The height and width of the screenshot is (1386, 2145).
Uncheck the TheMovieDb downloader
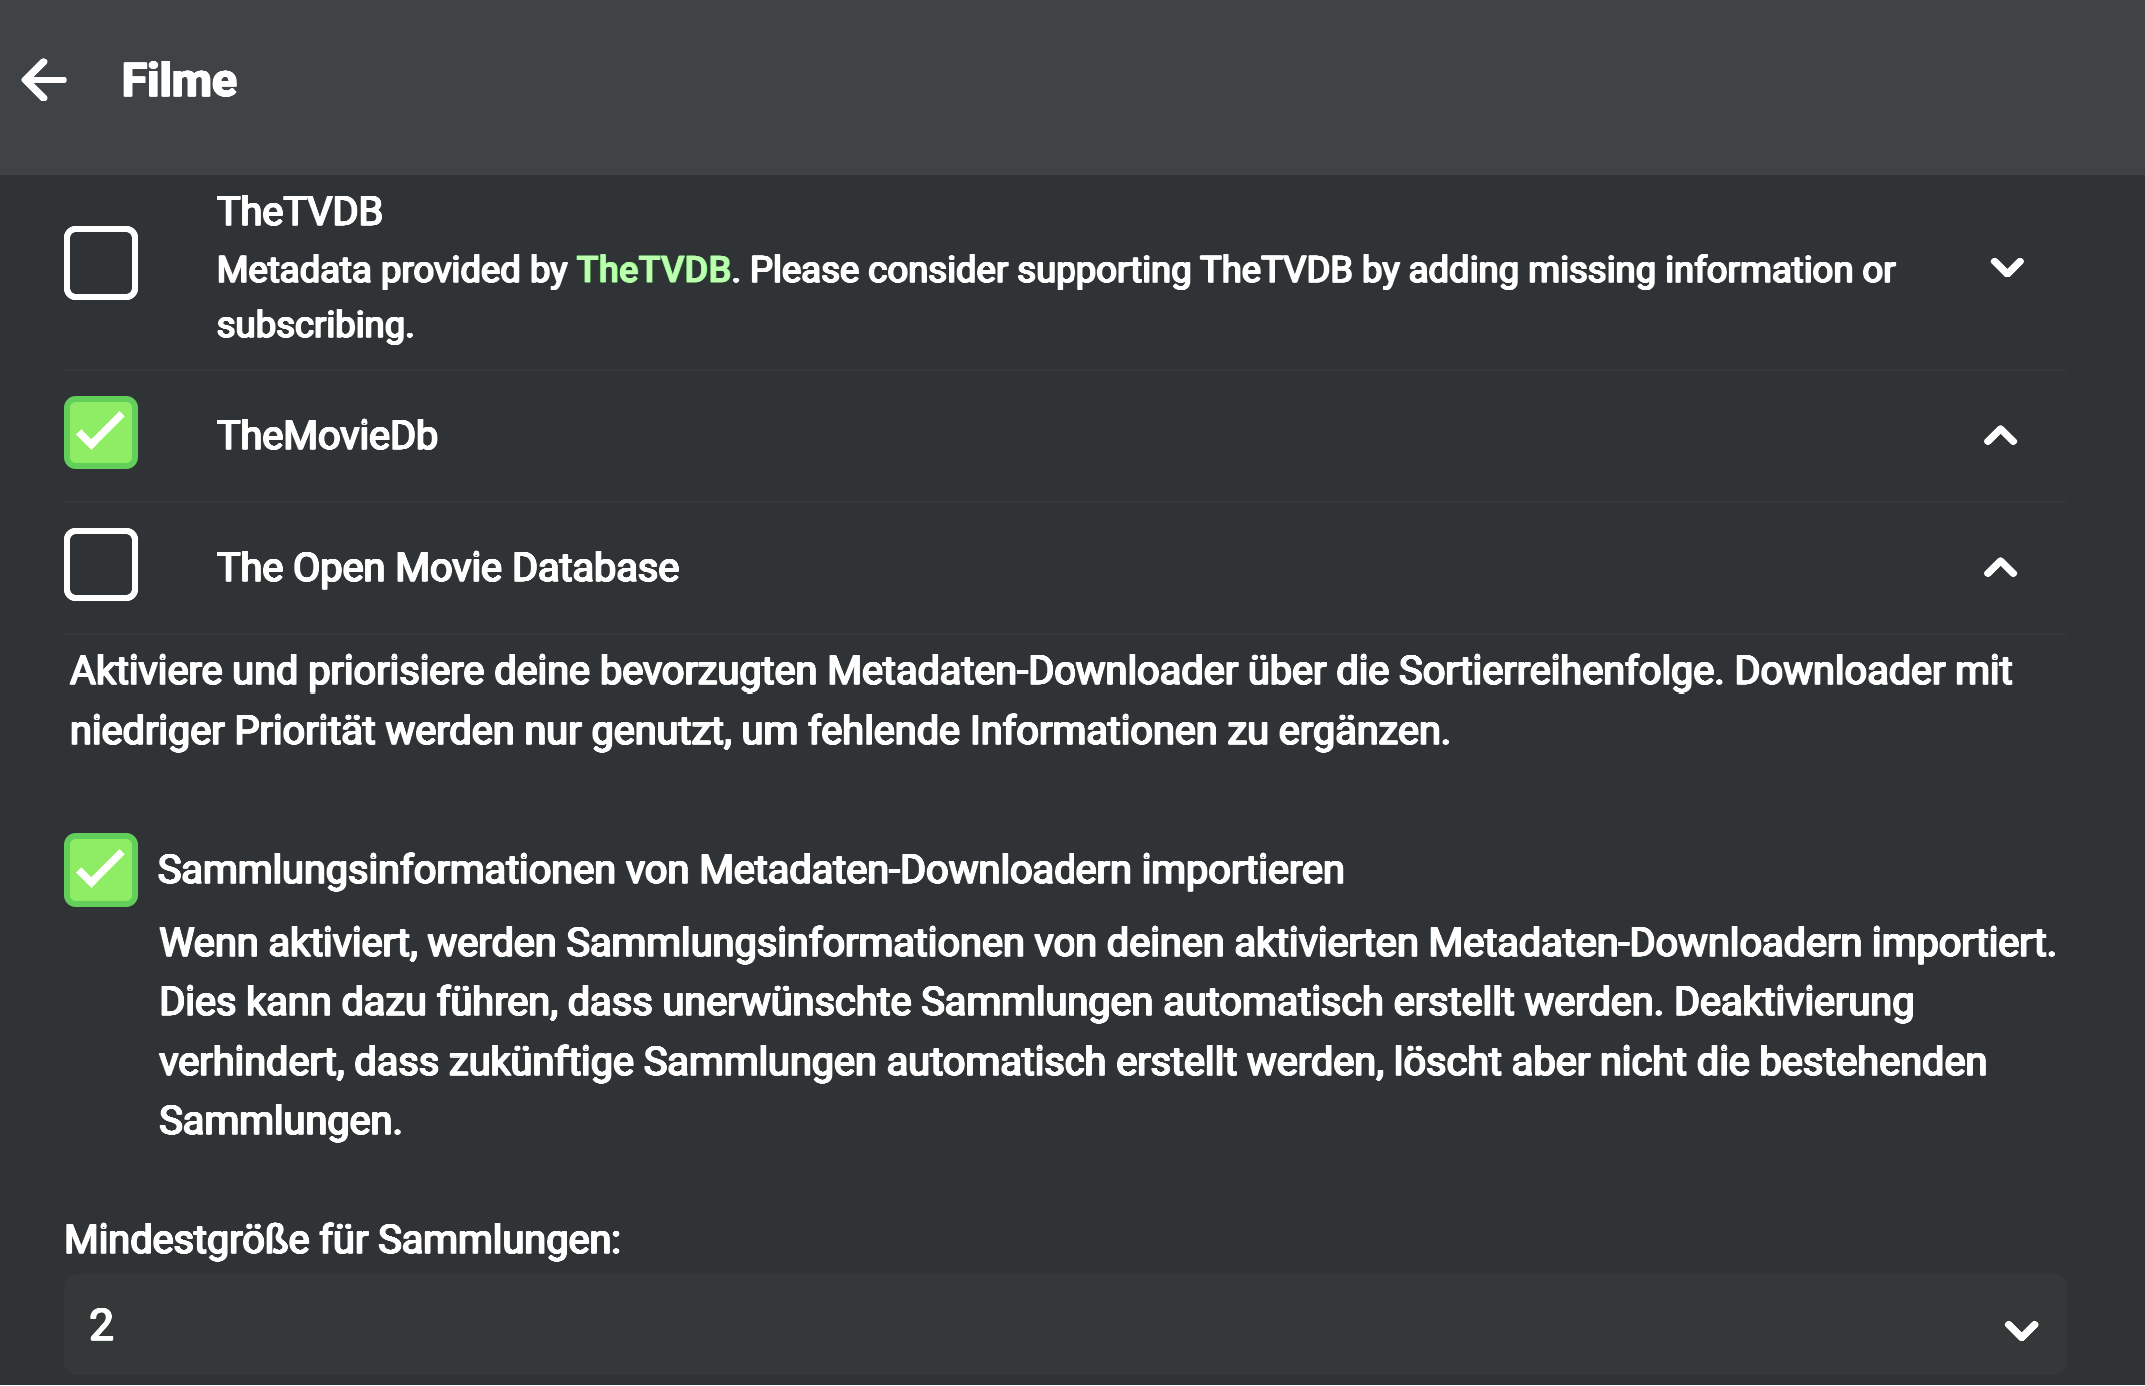coord(101,433)
